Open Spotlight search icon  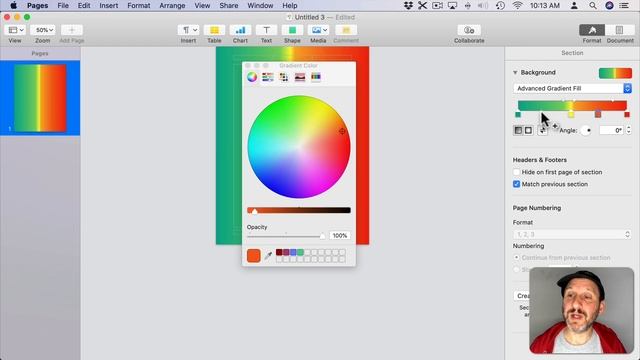pyautogui.click(x=593, y=6)
